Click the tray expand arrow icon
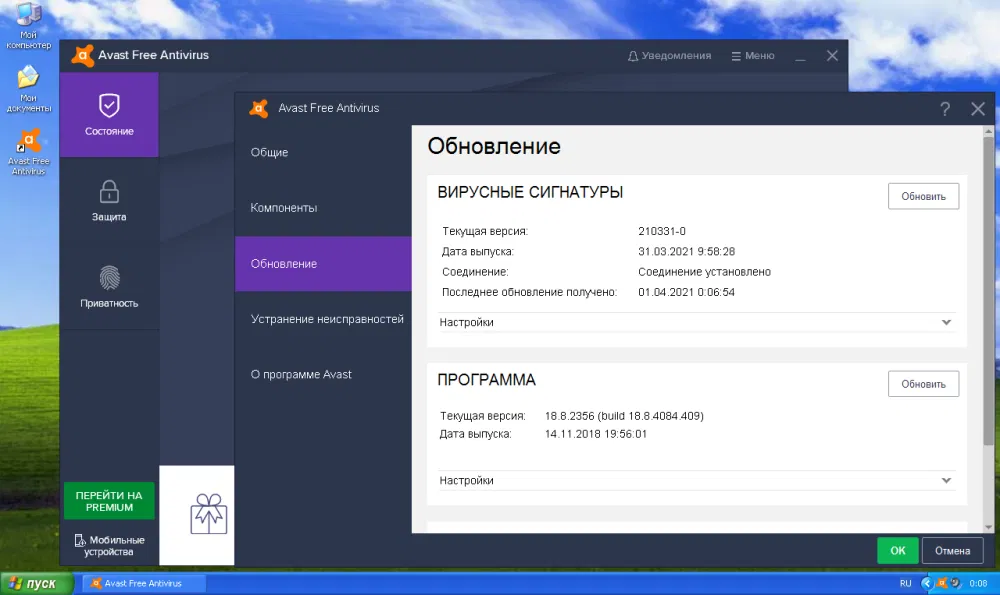The image size is (1000, 595). tap(927, 583)
